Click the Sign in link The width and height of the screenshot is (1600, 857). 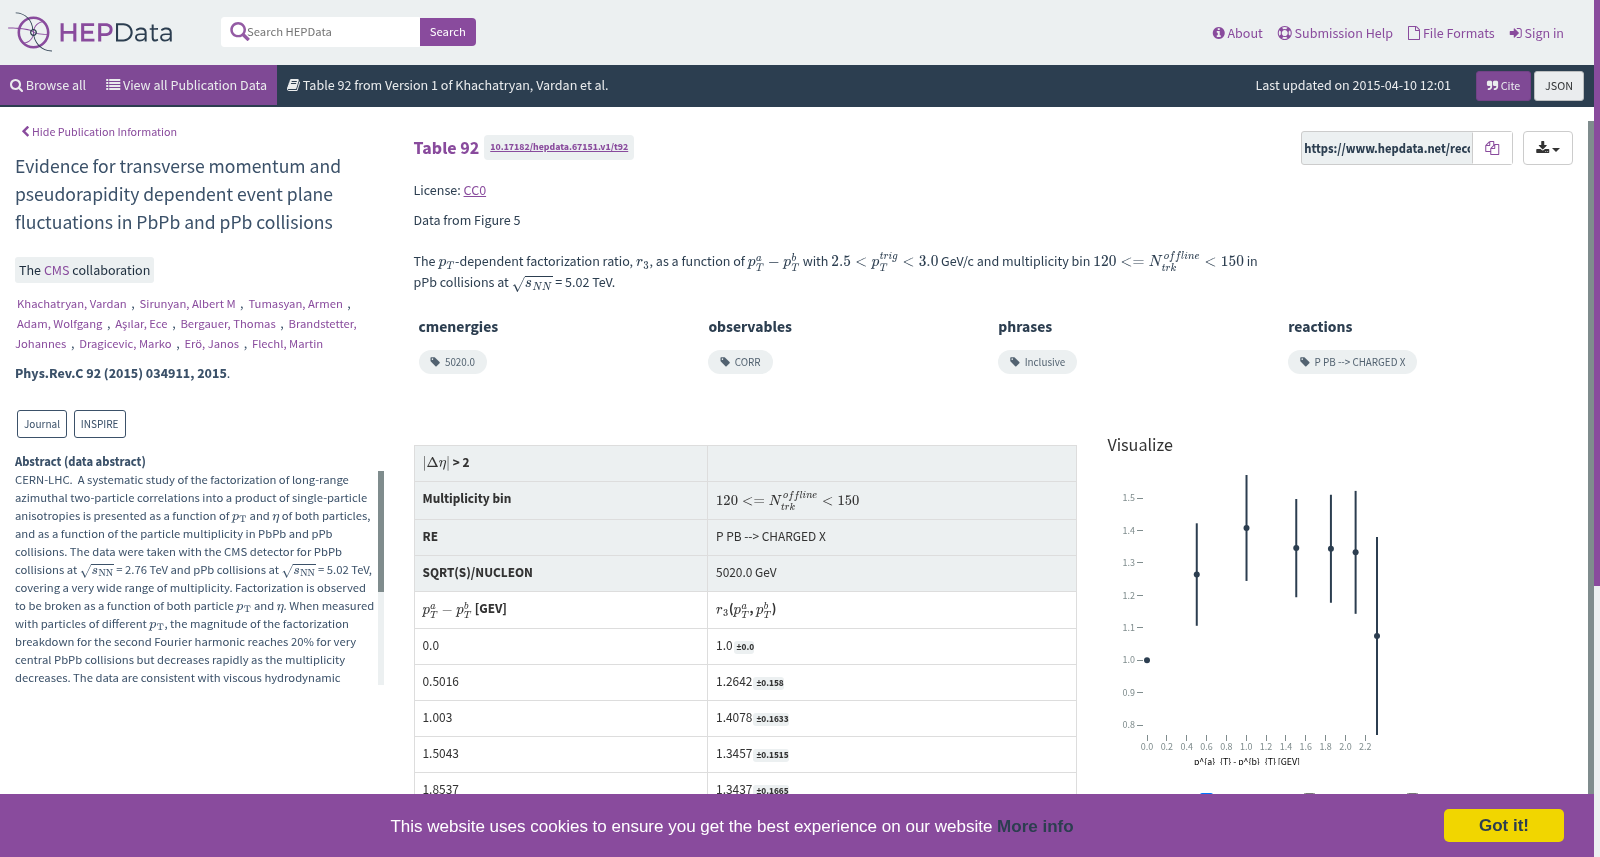[x=1536, y=33]
